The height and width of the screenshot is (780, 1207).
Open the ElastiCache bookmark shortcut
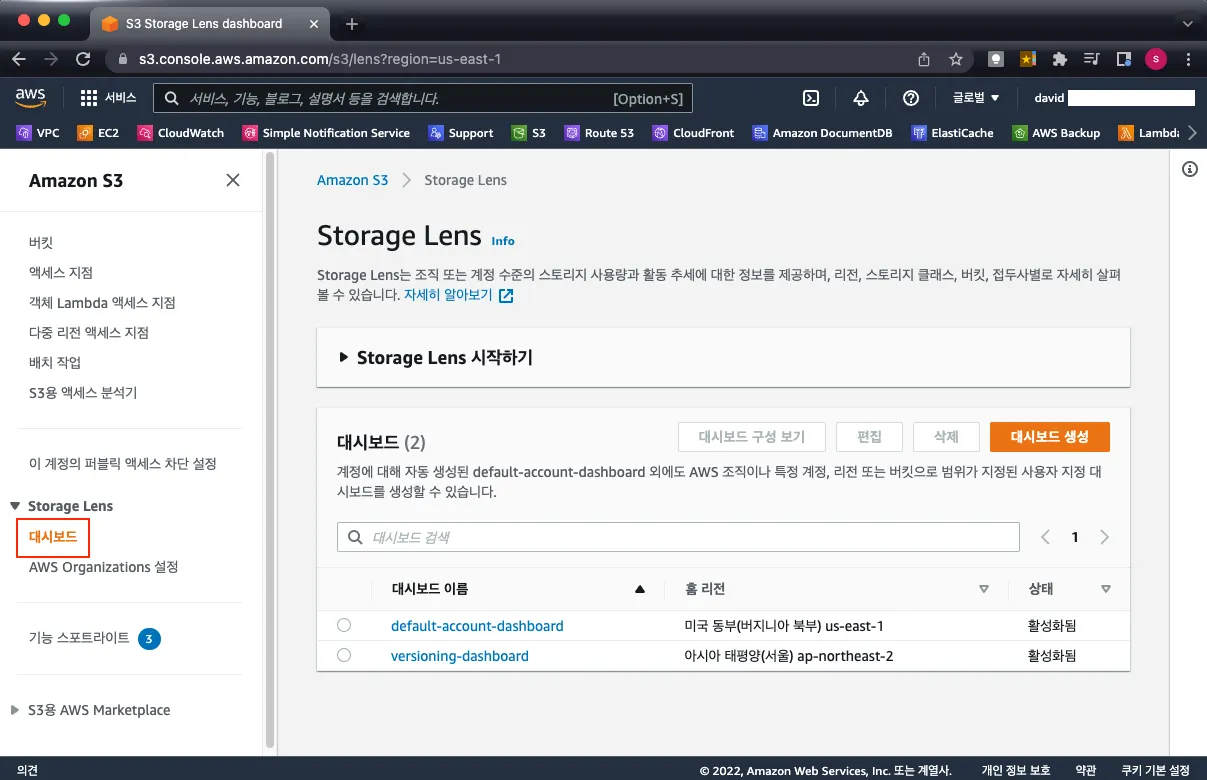click(952, 132)
